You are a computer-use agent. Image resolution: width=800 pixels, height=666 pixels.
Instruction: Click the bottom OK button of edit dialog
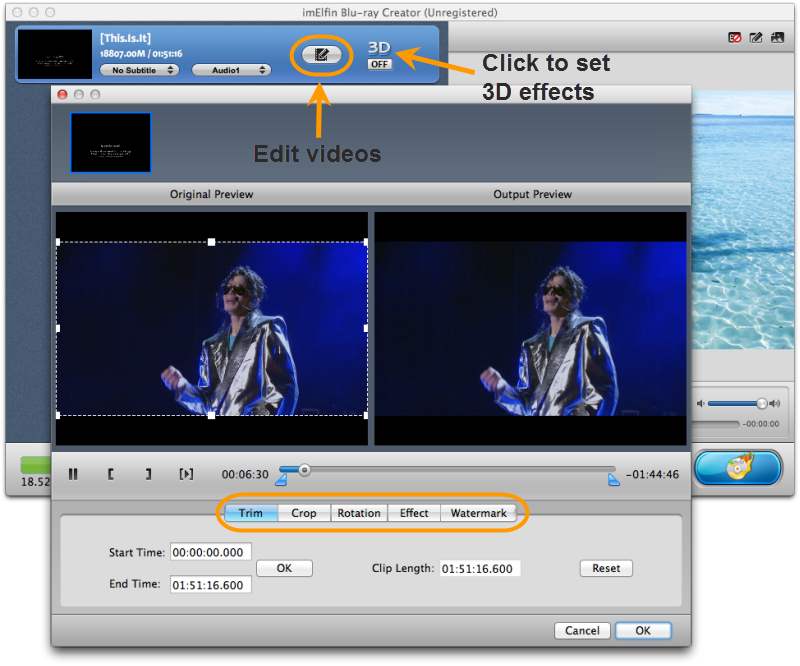pyautogui.click(x=643, y=630)
